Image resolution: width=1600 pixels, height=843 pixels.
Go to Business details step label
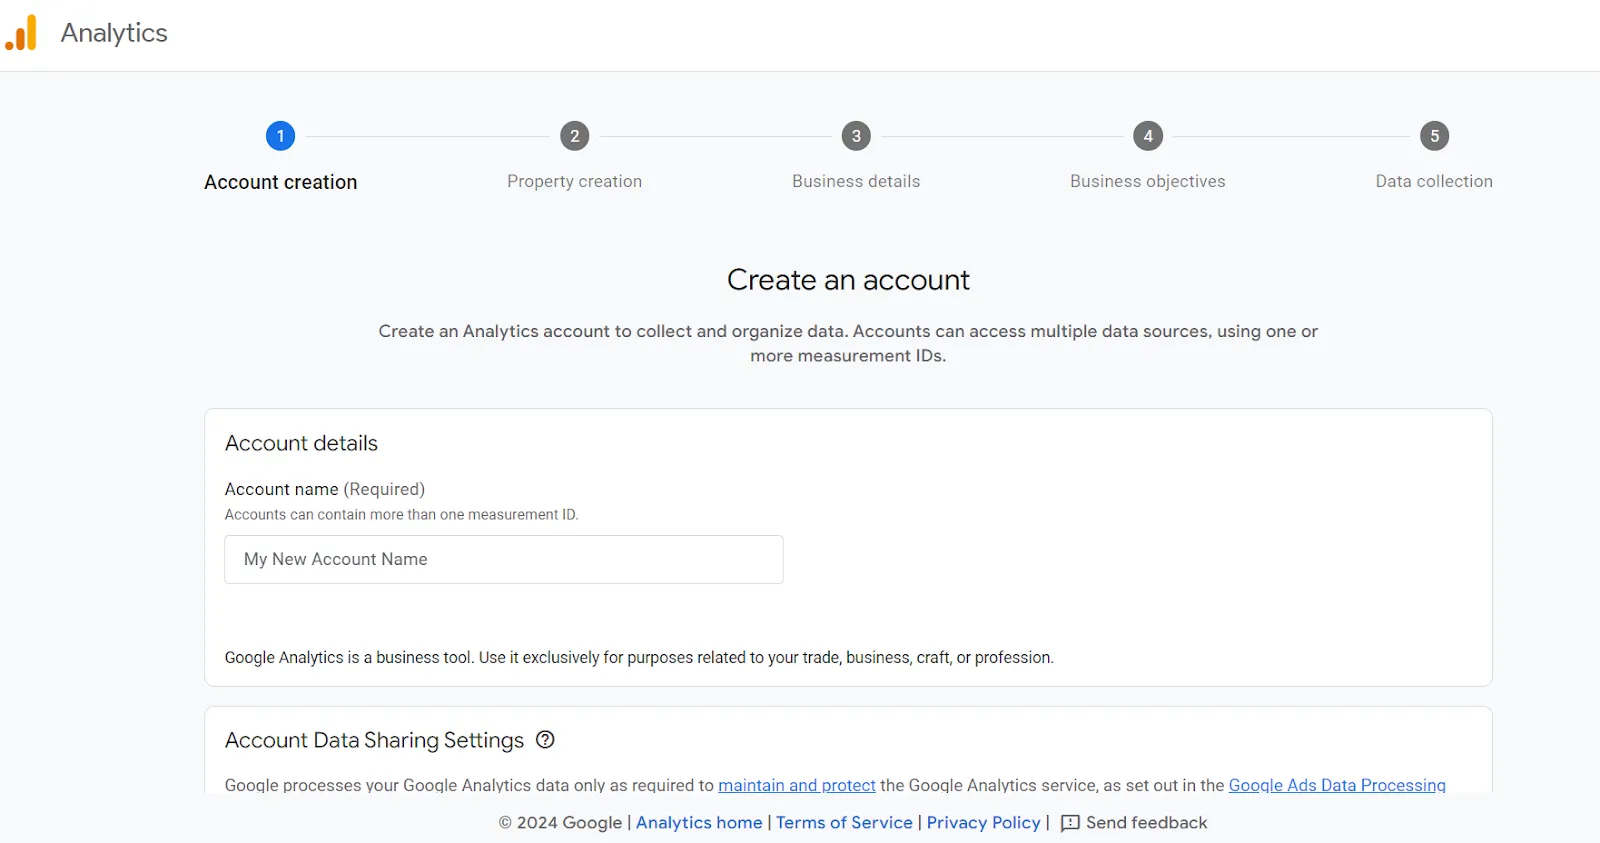click(x=856, y=181)
